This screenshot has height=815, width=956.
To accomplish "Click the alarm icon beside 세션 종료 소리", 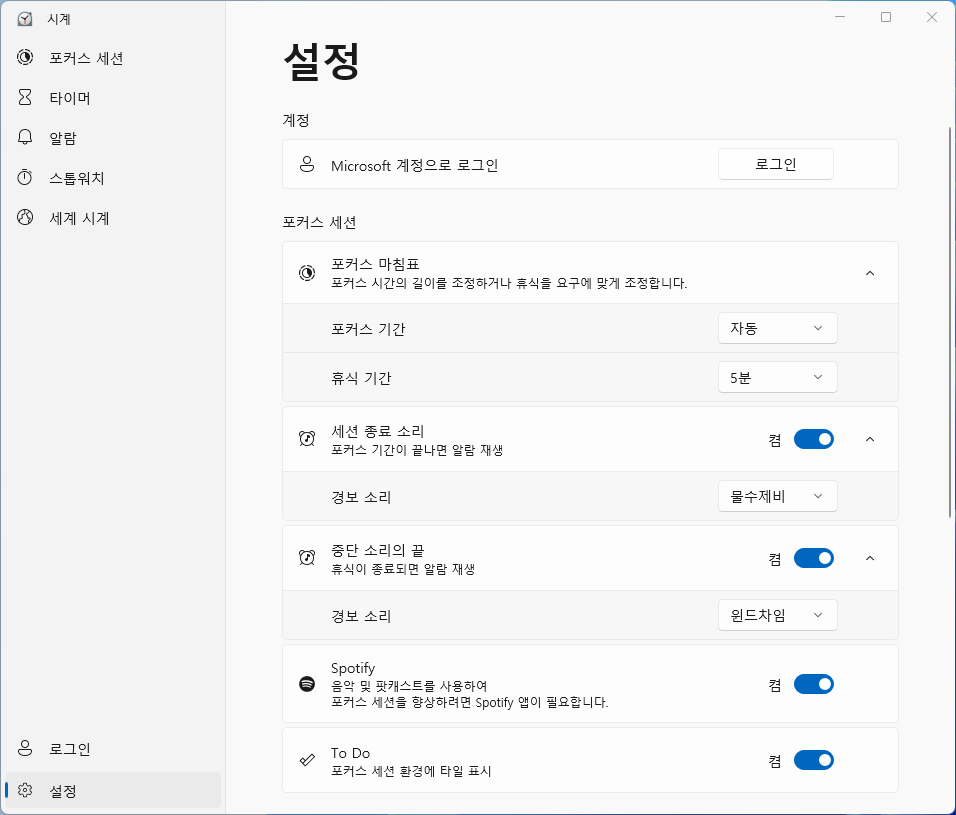I will [307, 438].
